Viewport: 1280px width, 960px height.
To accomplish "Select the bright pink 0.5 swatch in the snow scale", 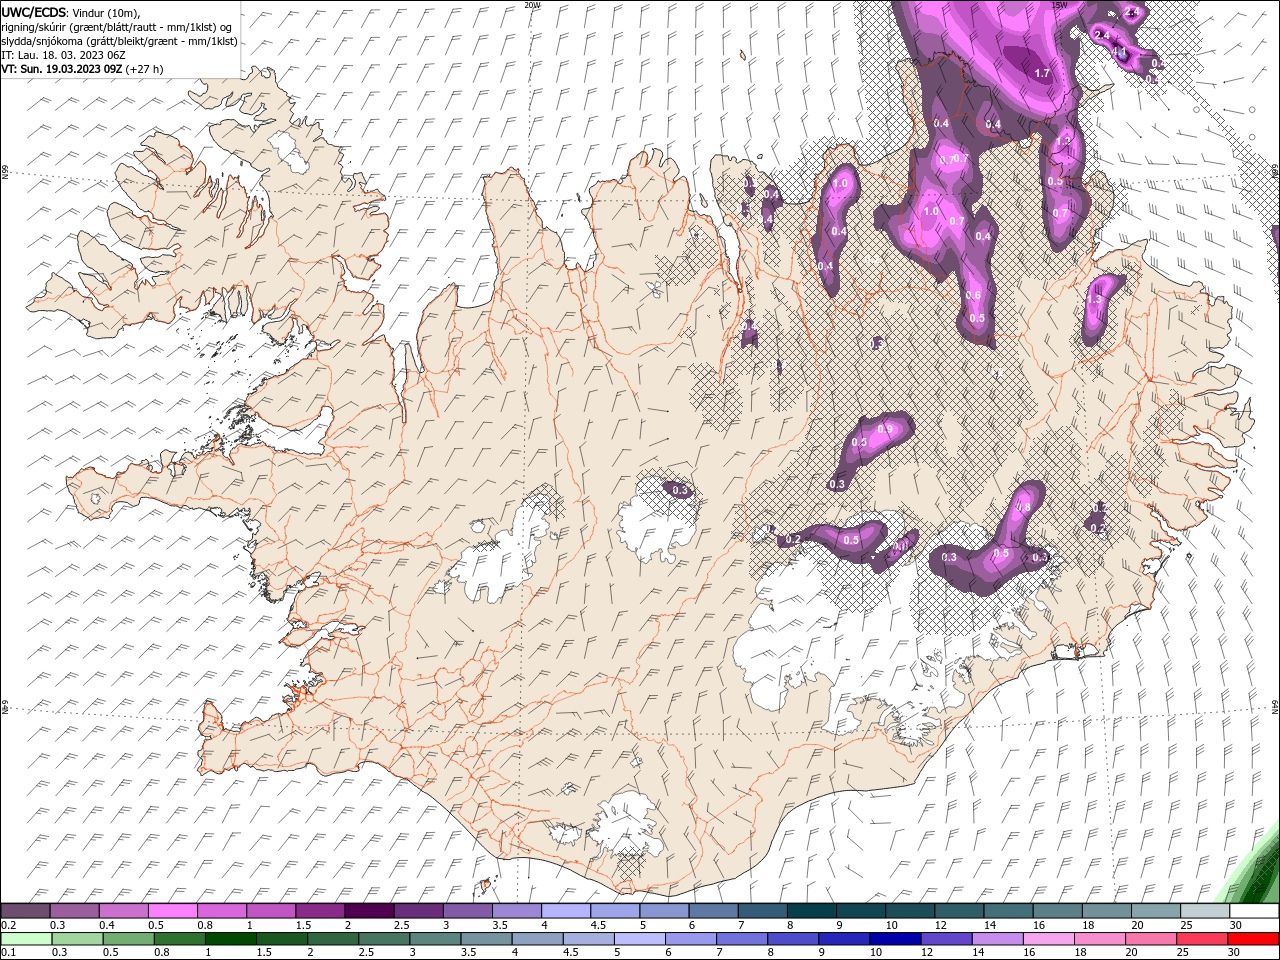I will [172, 911].
